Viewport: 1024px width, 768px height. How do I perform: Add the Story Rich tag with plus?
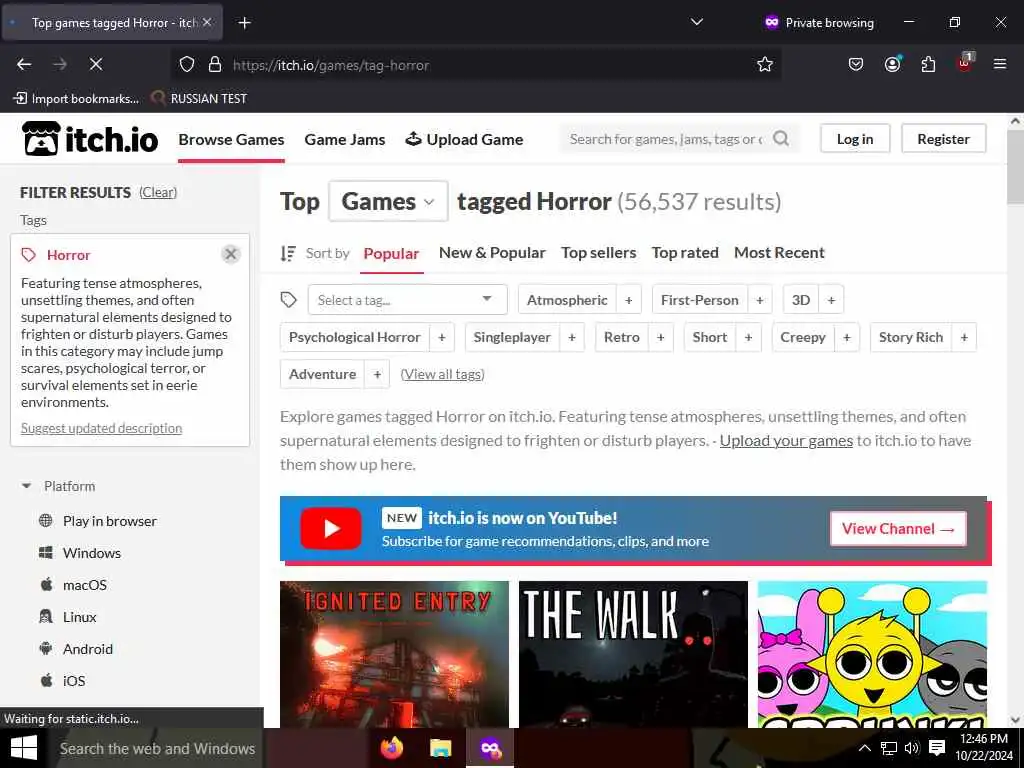tap(964, 337)
